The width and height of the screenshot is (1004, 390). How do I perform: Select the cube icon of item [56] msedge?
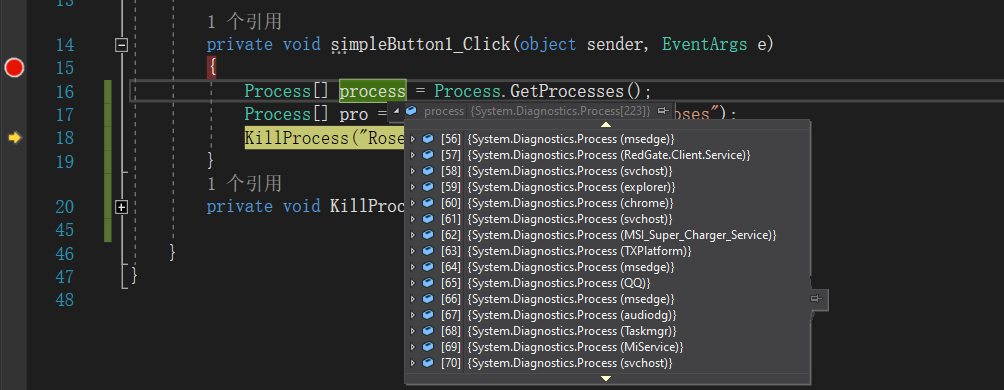pos(428,139)
